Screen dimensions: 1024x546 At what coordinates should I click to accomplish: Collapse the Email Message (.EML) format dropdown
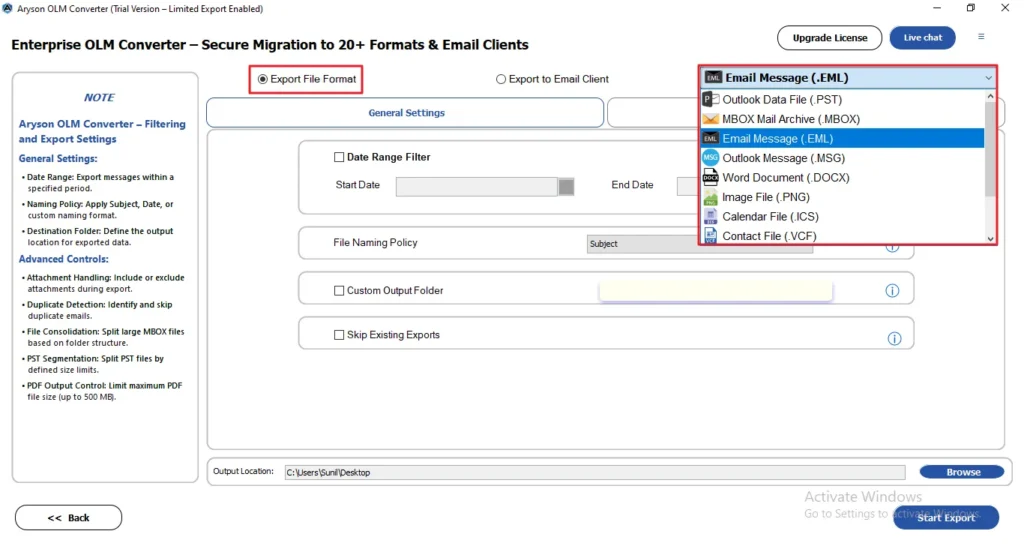[x=988, y=78]
